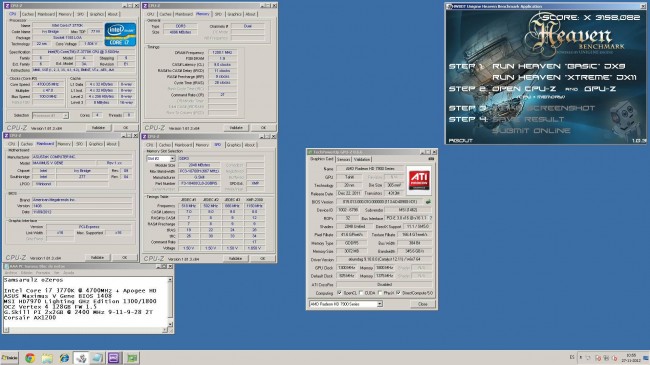Click the Heaven Benchmark title bar icon
The image size is (650, 365).
(449, 6)
